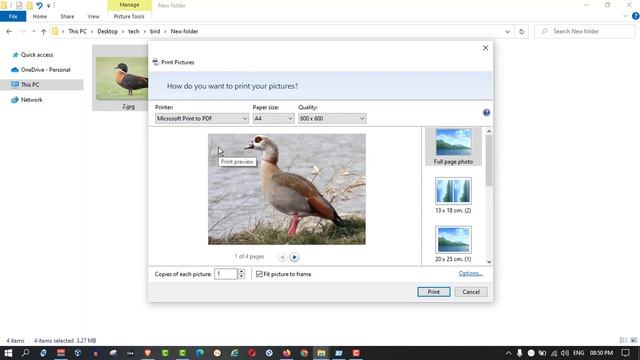640x360 pixels.
Task: Click the Undo icon in quick access toolbar
Action: (x=39, y=5)
